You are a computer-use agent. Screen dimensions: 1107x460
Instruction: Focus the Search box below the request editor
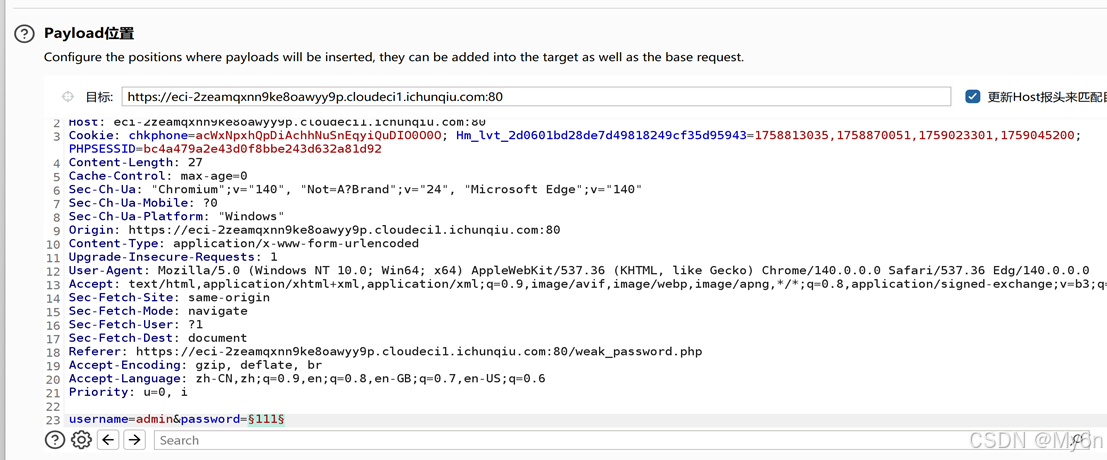pyautogui.click(x=600, y=440)
